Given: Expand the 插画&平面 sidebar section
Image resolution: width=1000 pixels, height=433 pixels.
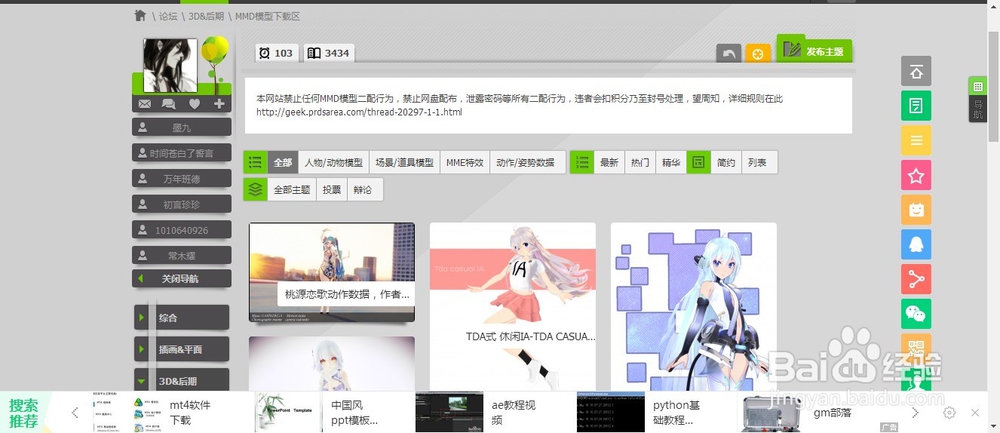Looking at the screenshot, I should (x=182, y=349).
